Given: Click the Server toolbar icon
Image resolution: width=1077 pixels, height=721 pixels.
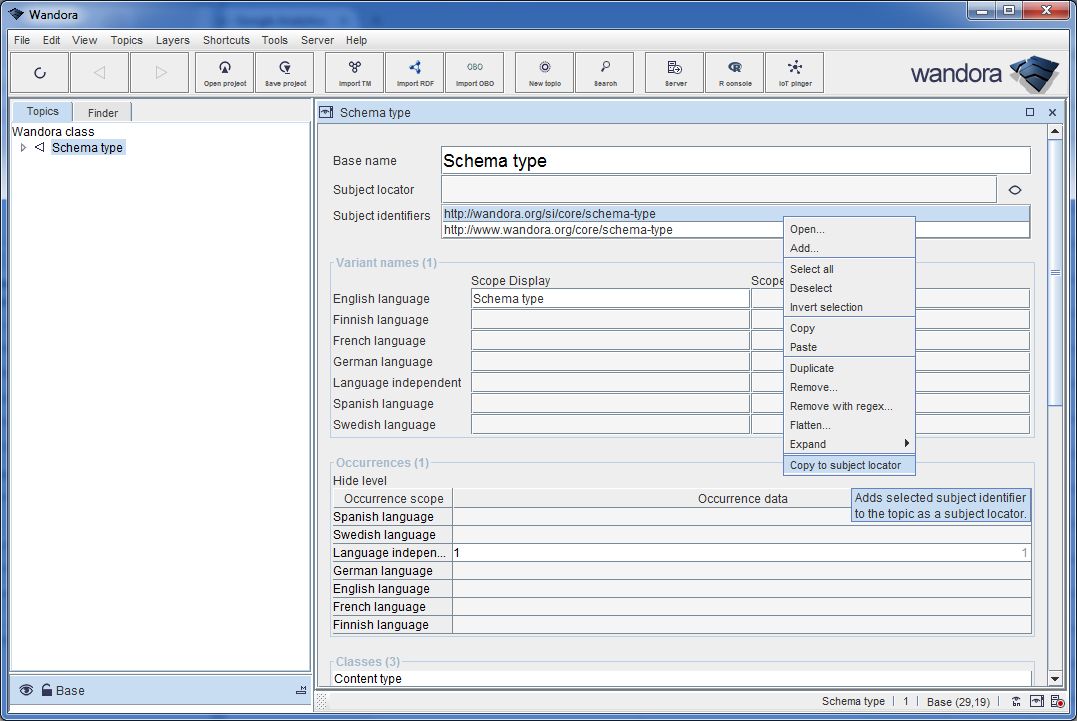Looking at the screenshot, I should (x=674, y=72).
